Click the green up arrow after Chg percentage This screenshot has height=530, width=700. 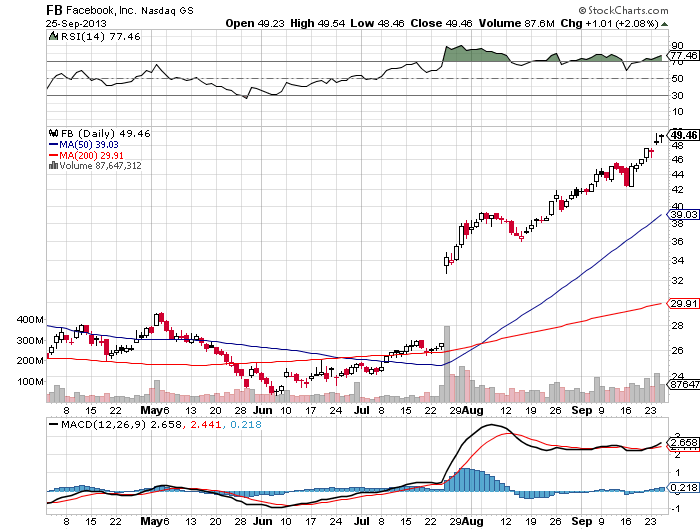[665, 24]
